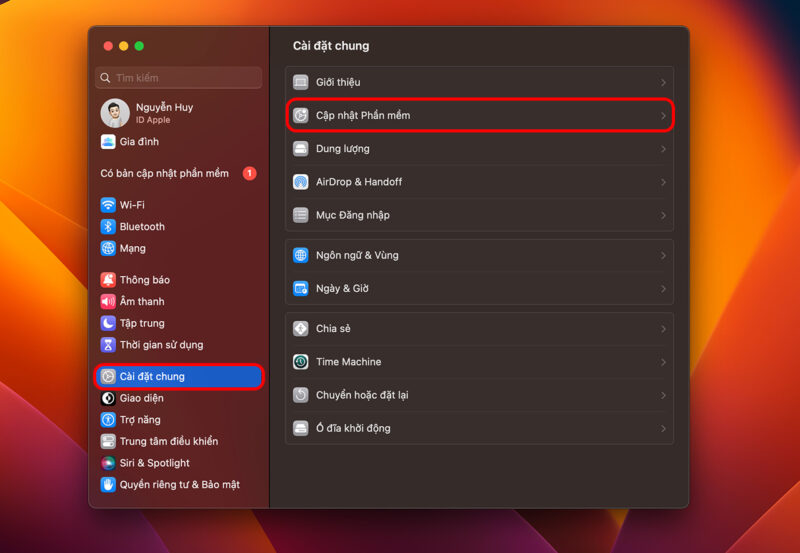Click the Ổ đĩa khởi động disk icon
Screen dimensions: 800x553
301,429
